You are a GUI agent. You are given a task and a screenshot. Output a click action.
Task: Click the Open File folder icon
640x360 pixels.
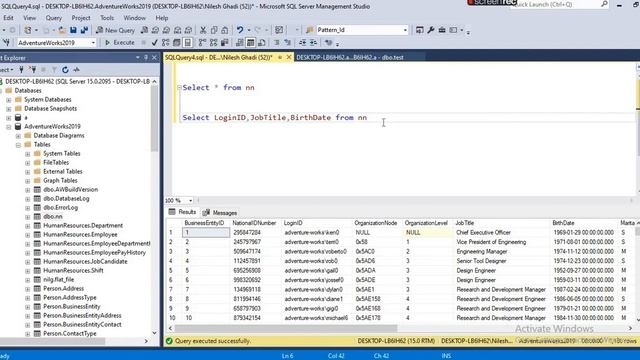(62, 30)
